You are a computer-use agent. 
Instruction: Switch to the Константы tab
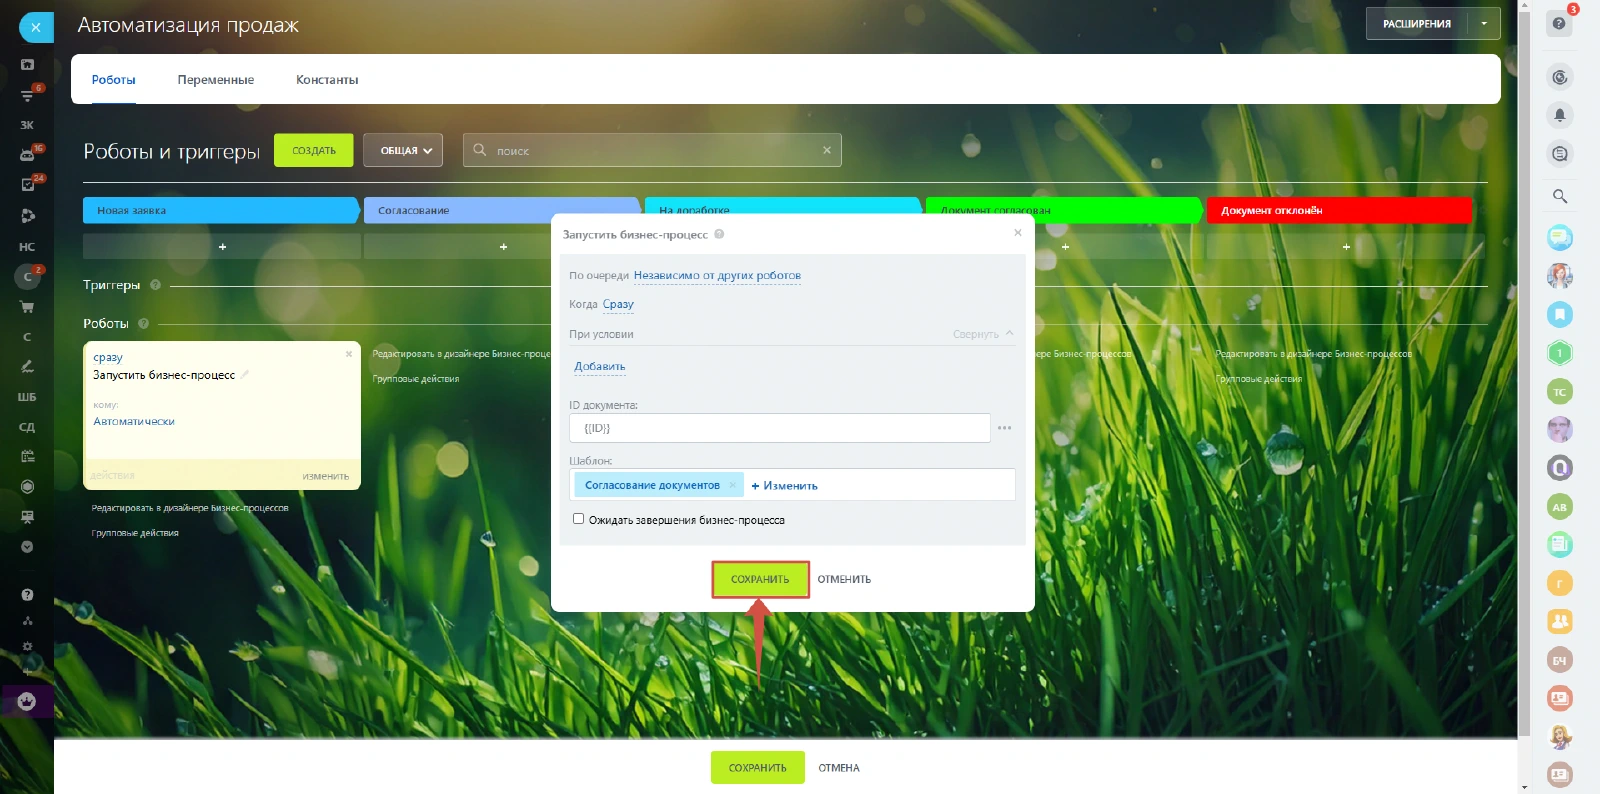point(327,80)
